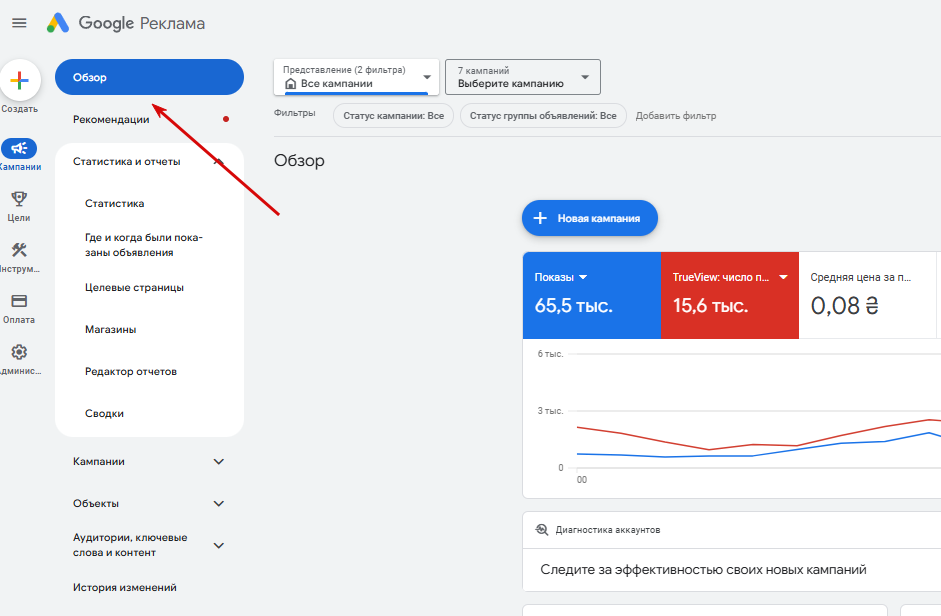Open Представление Все кампании dropdown

pos(356,77)
